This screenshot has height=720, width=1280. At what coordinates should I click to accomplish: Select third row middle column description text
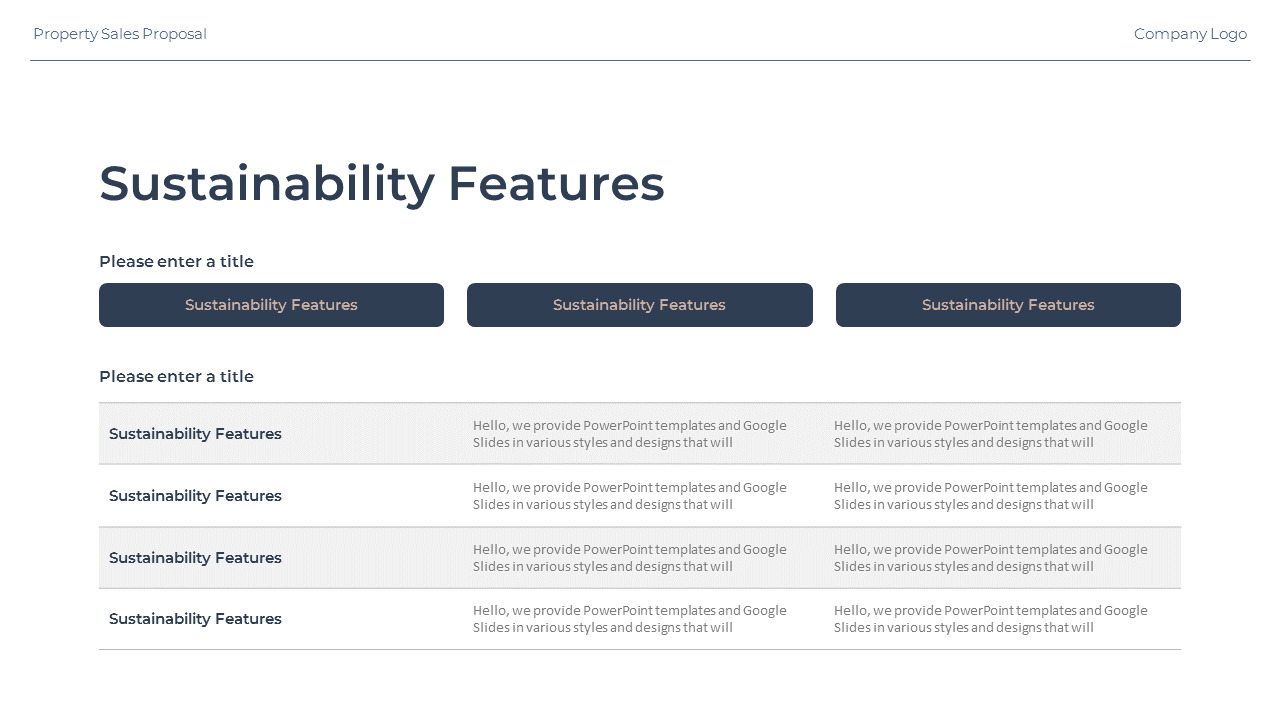pos(630,558)
